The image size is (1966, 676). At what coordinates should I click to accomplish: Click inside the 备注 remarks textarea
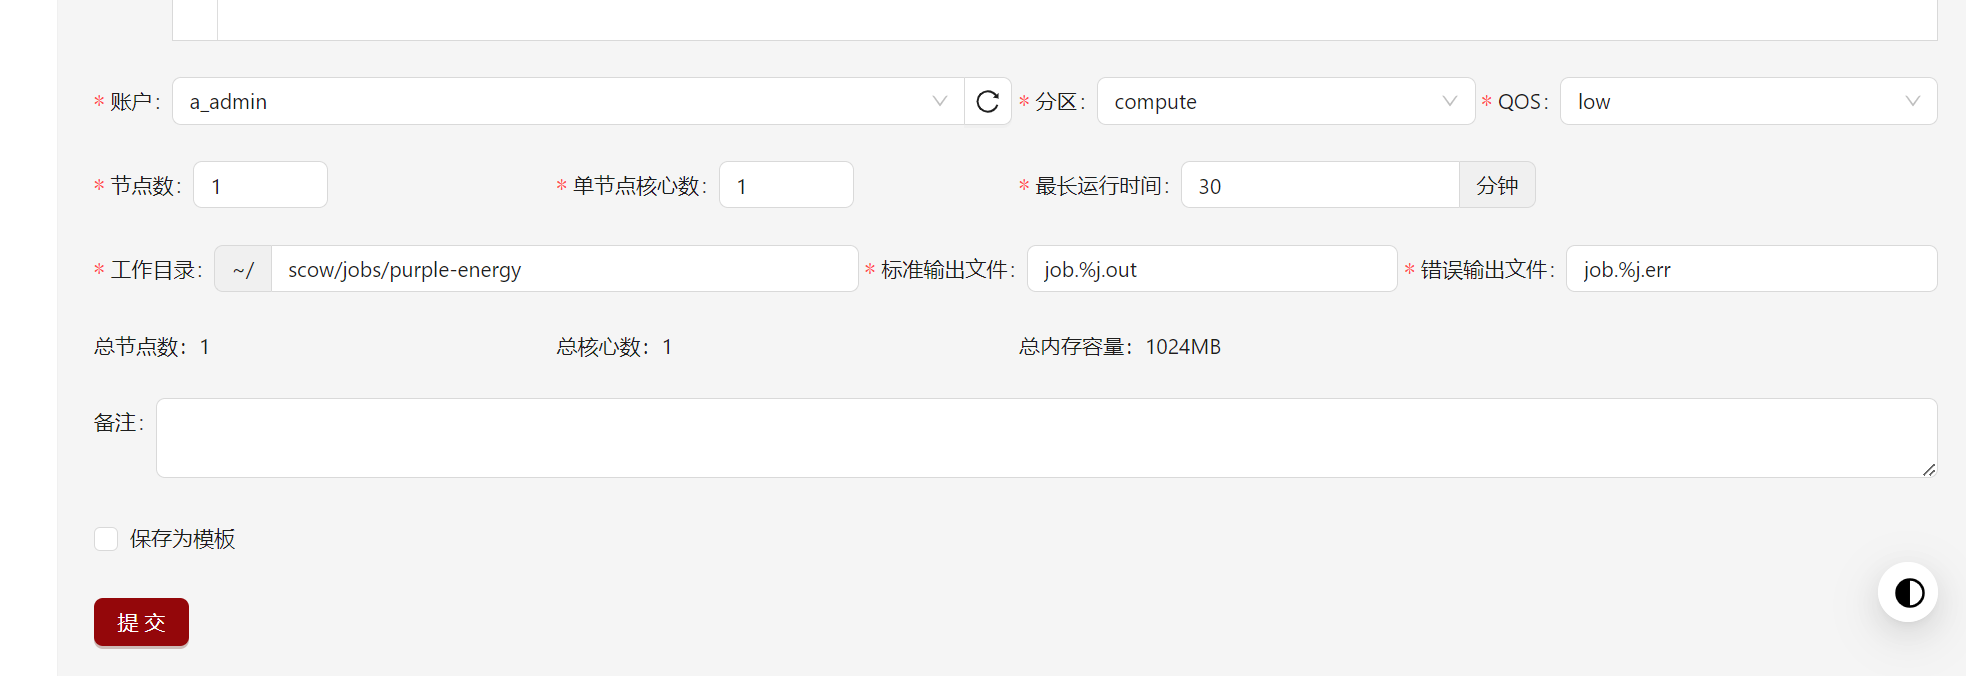click(x=1045, y=438)
